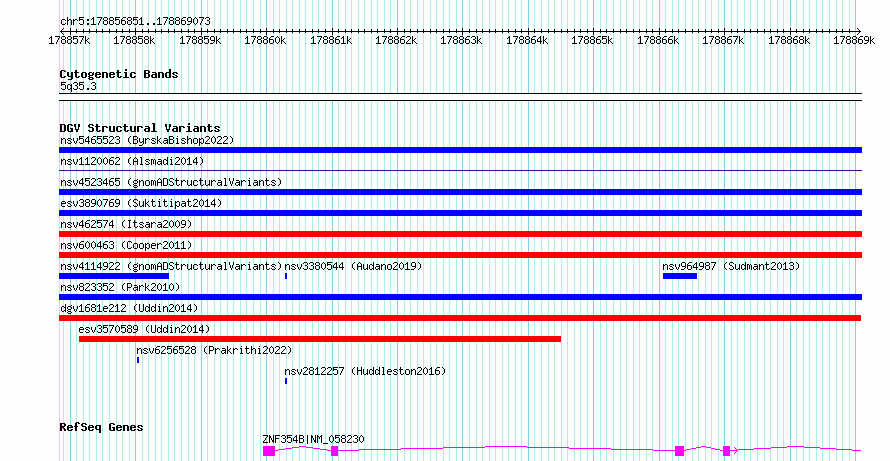Image resolution: width=890 pixels, height=461 pixels.
Task: Click the thin nsv1120062 variant line
Action: [460, 170]
